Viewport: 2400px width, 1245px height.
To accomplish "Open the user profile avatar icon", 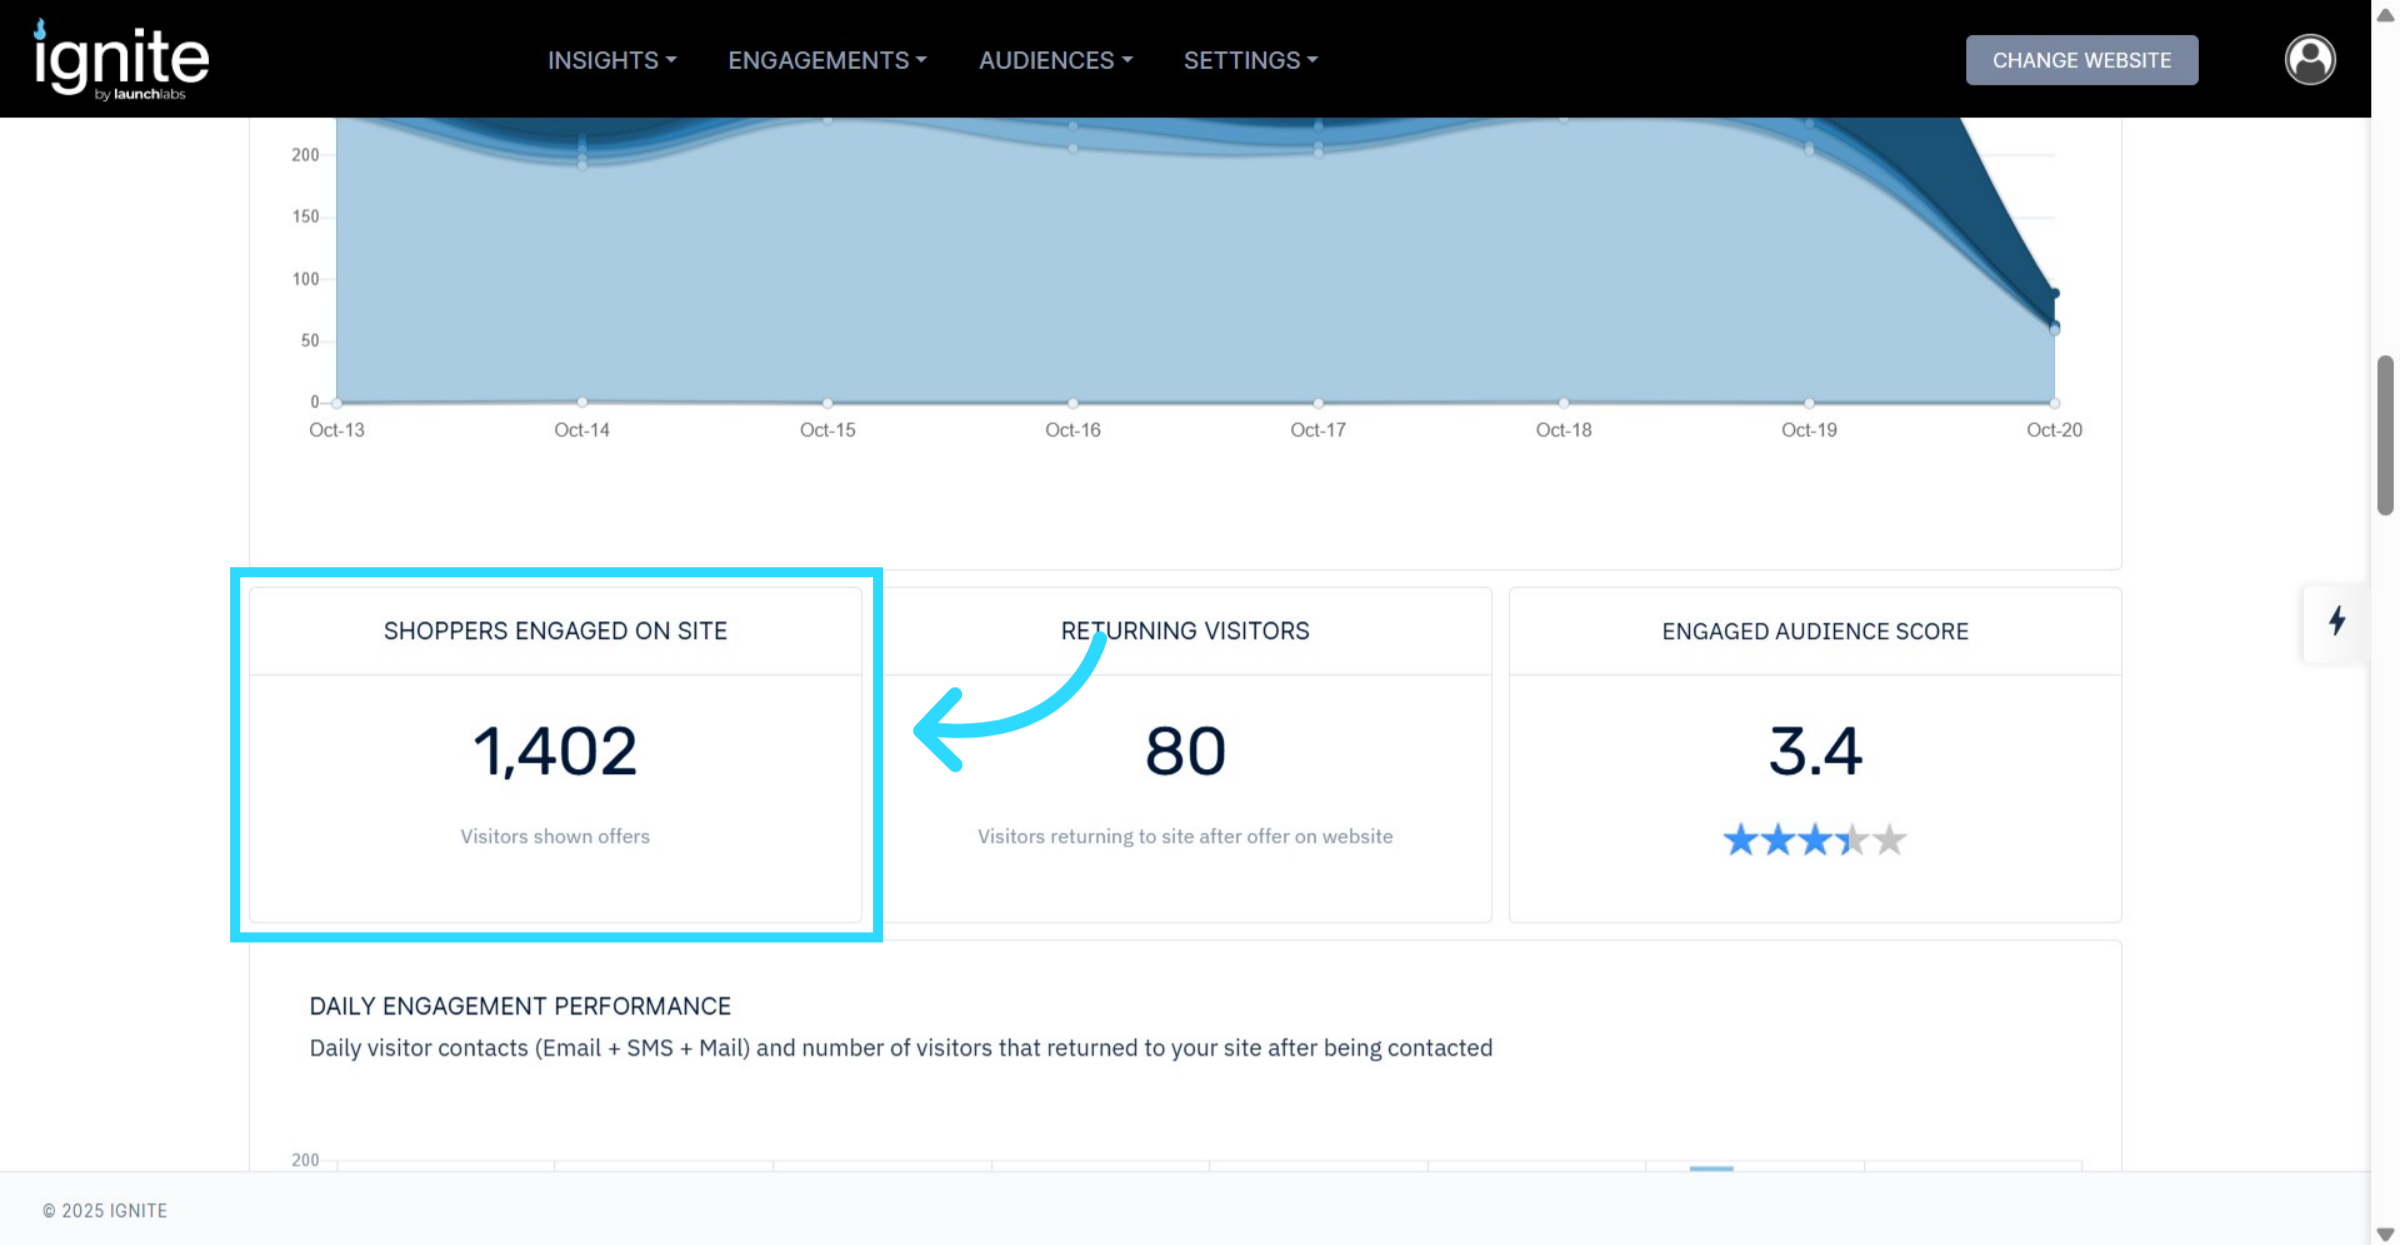I will (2309, 60).
